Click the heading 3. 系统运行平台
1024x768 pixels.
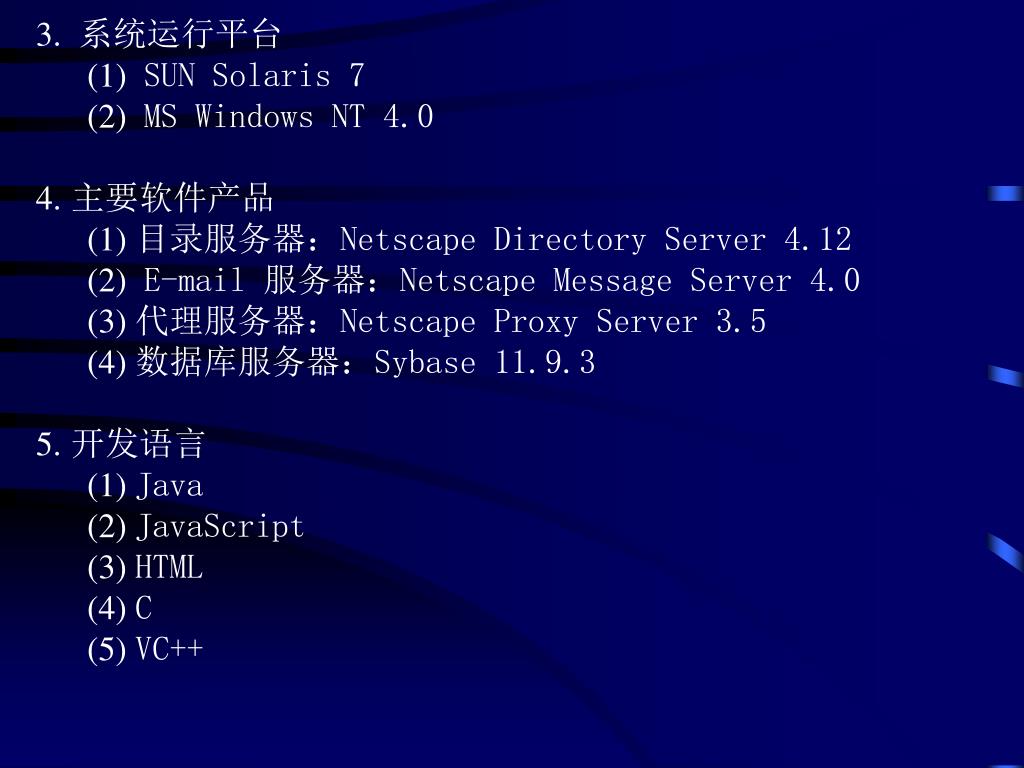[158, 34]
